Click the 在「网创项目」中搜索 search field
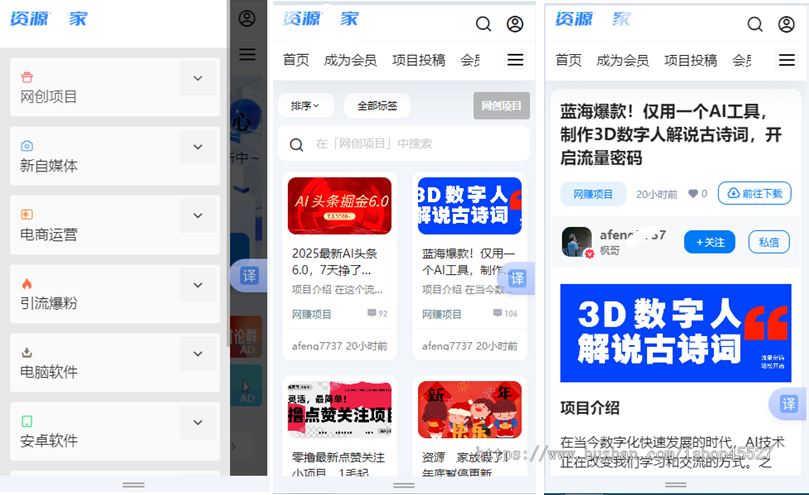Image resolution: width=809 pixels, height=495 pixels. pyautogui.click(x=403, y=143)
